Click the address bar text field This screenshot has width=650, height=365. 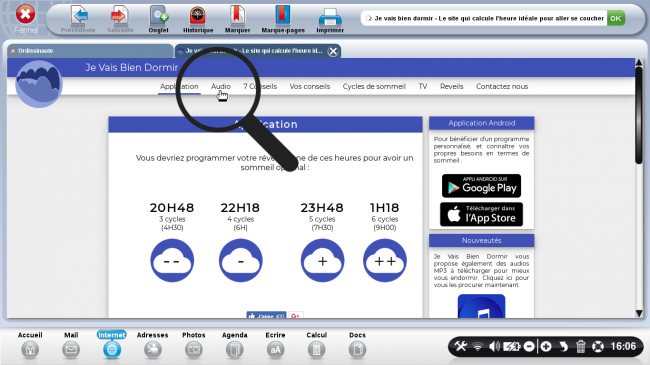[484, 18]
